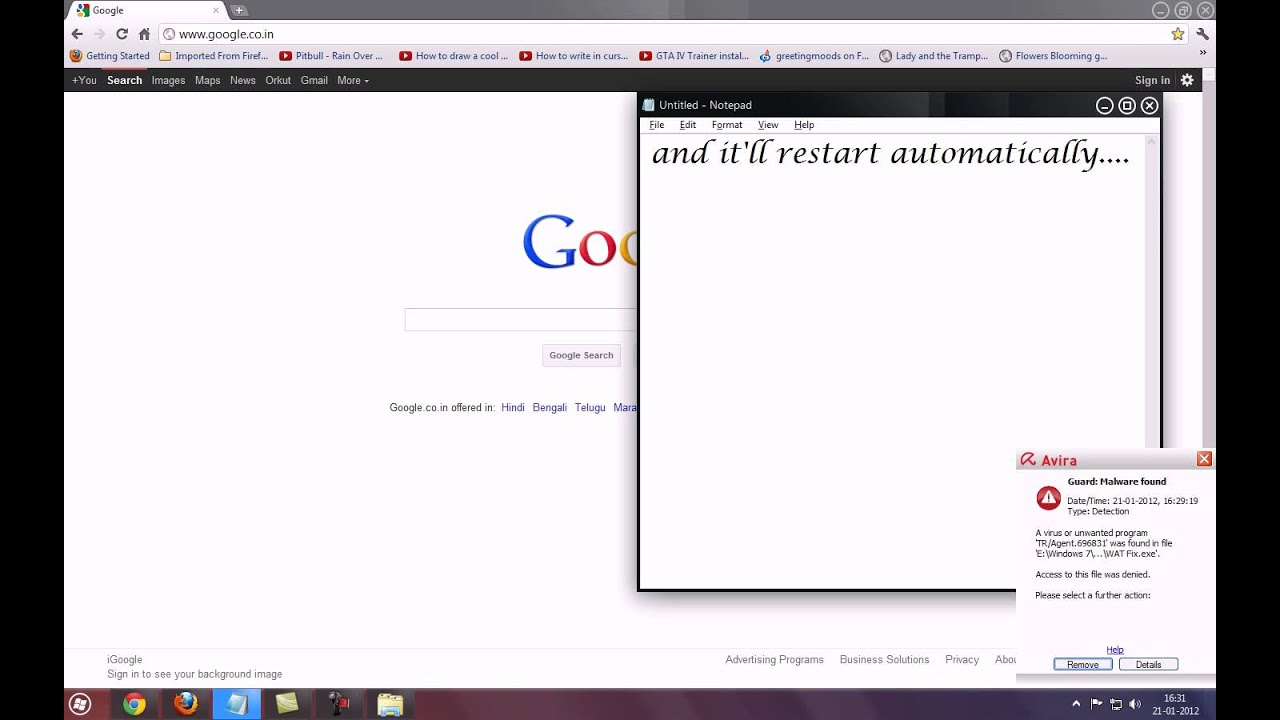Open Flowers Blooming bookmark
The width and height of the screenshot is (1280, 720).
(x=1053, y=56)
